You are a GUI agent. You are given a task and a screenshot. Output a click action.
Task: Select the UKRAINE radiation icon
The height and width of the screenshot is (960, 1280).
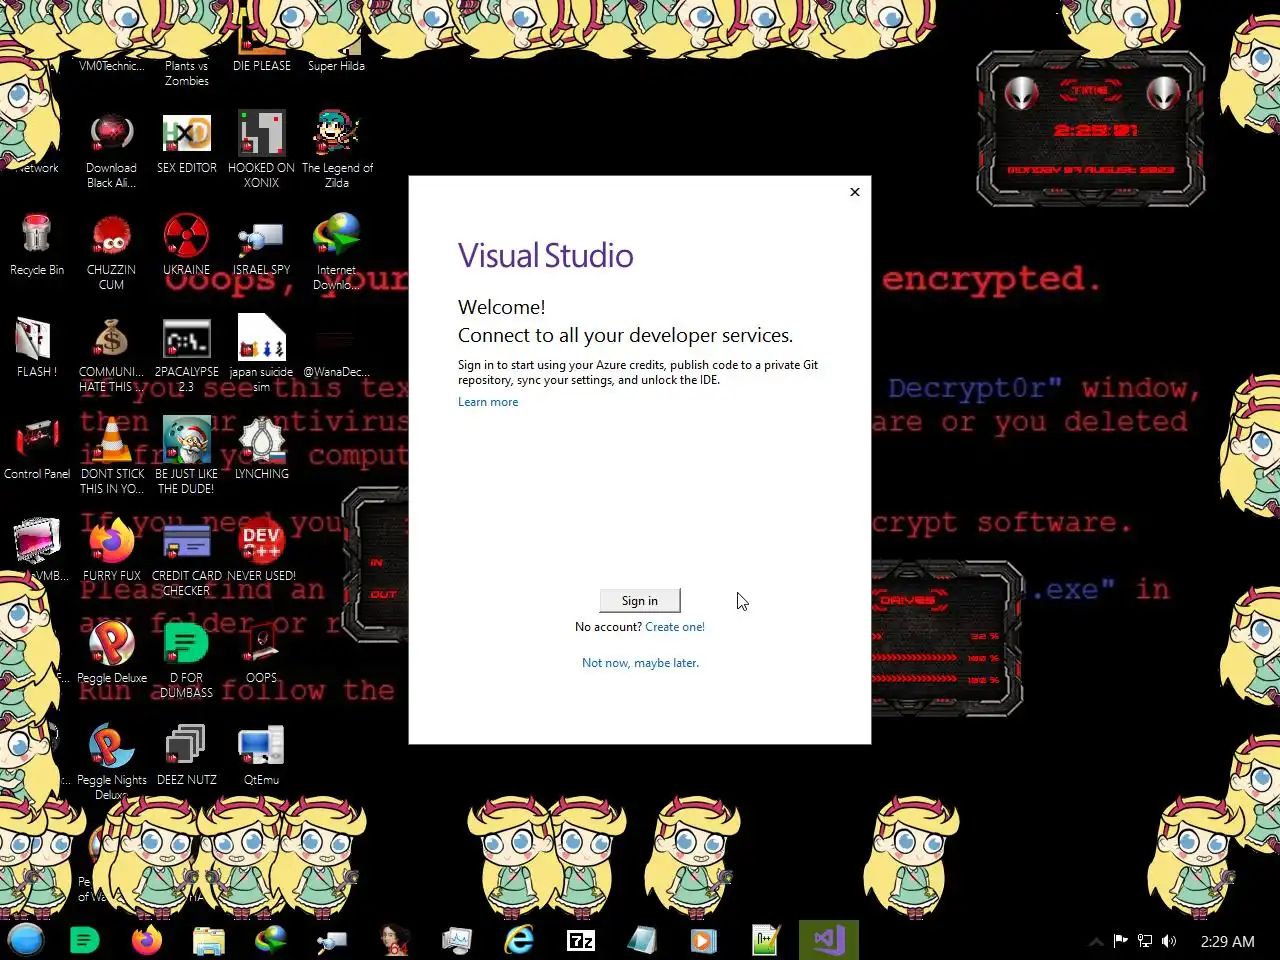[187, 245]
